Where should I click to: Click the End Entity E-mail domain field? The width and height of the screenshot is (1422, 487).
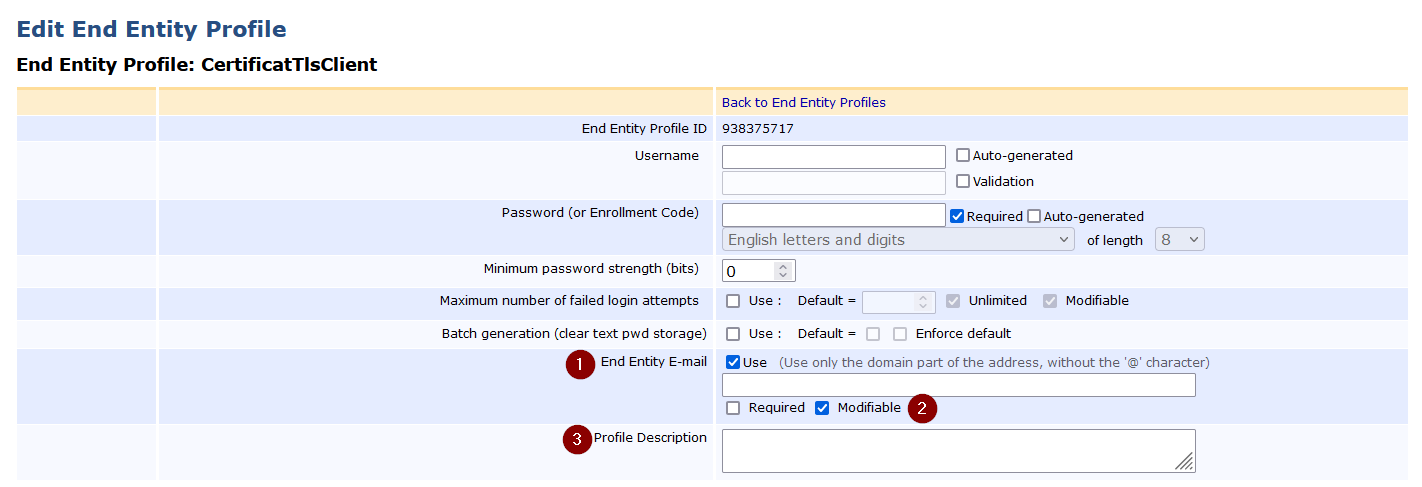958,385
